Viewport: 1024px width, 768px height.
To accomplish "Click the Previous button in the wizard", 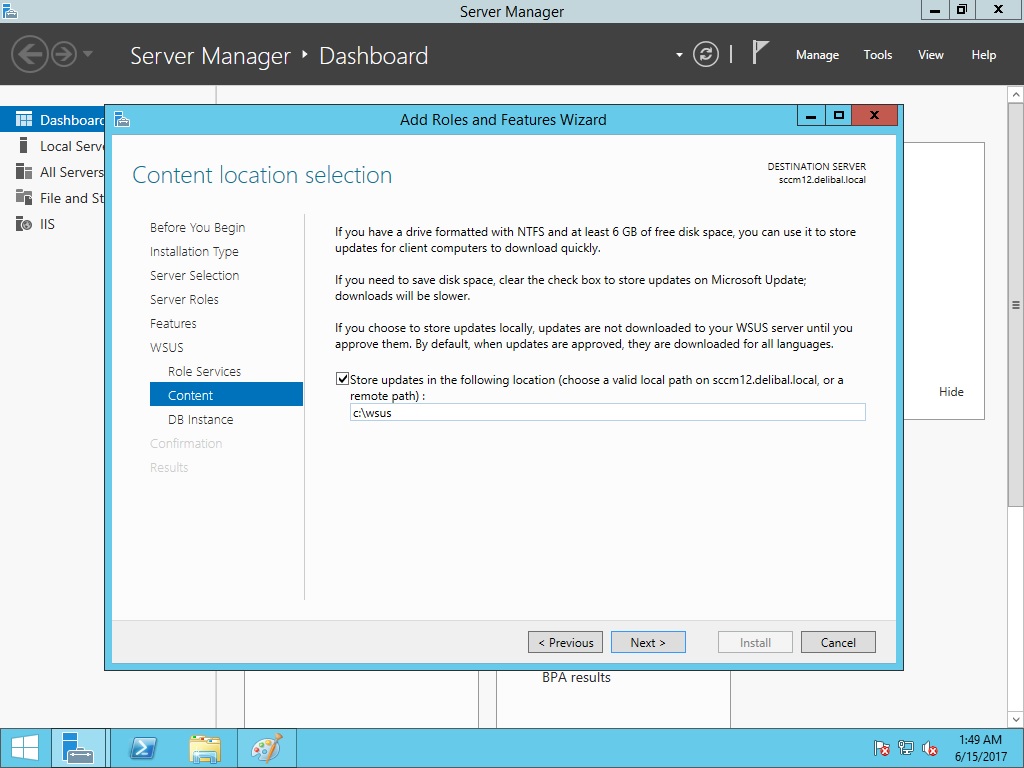I will [x=565, y=642].
